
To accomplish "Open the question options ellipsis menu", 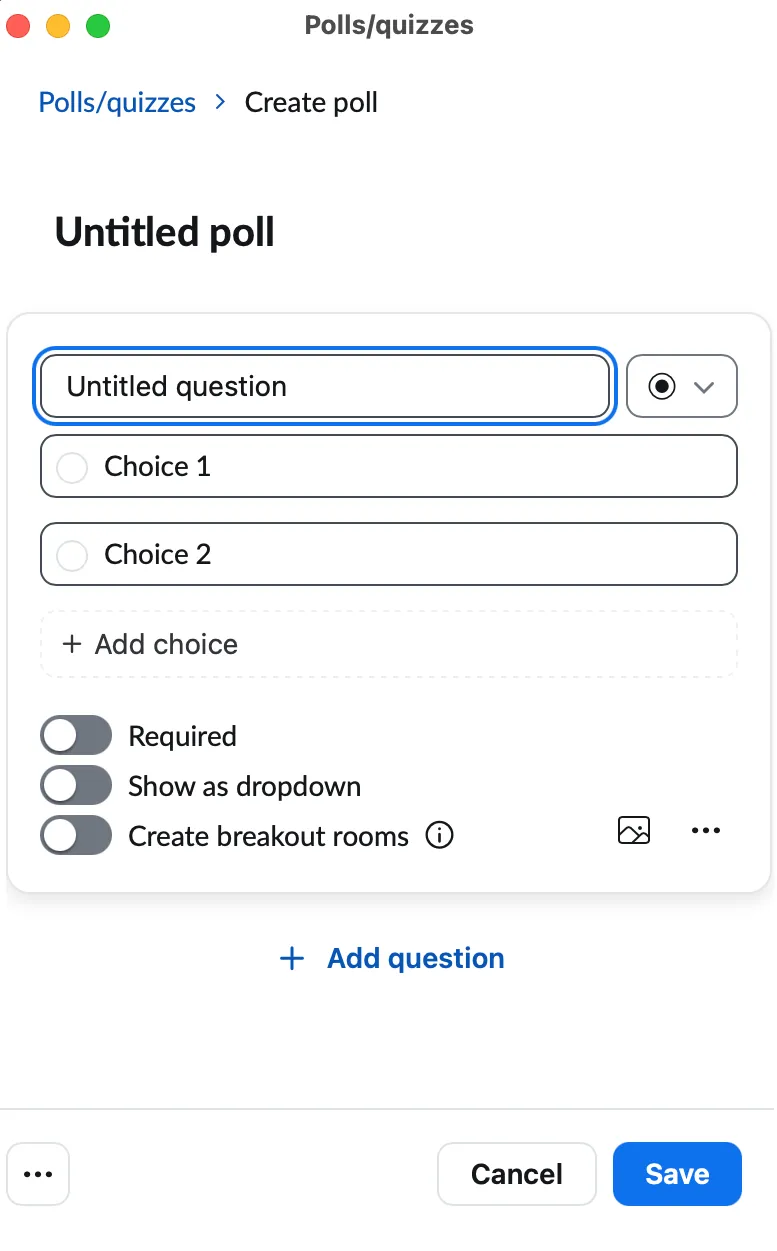I will coord(706,830).
